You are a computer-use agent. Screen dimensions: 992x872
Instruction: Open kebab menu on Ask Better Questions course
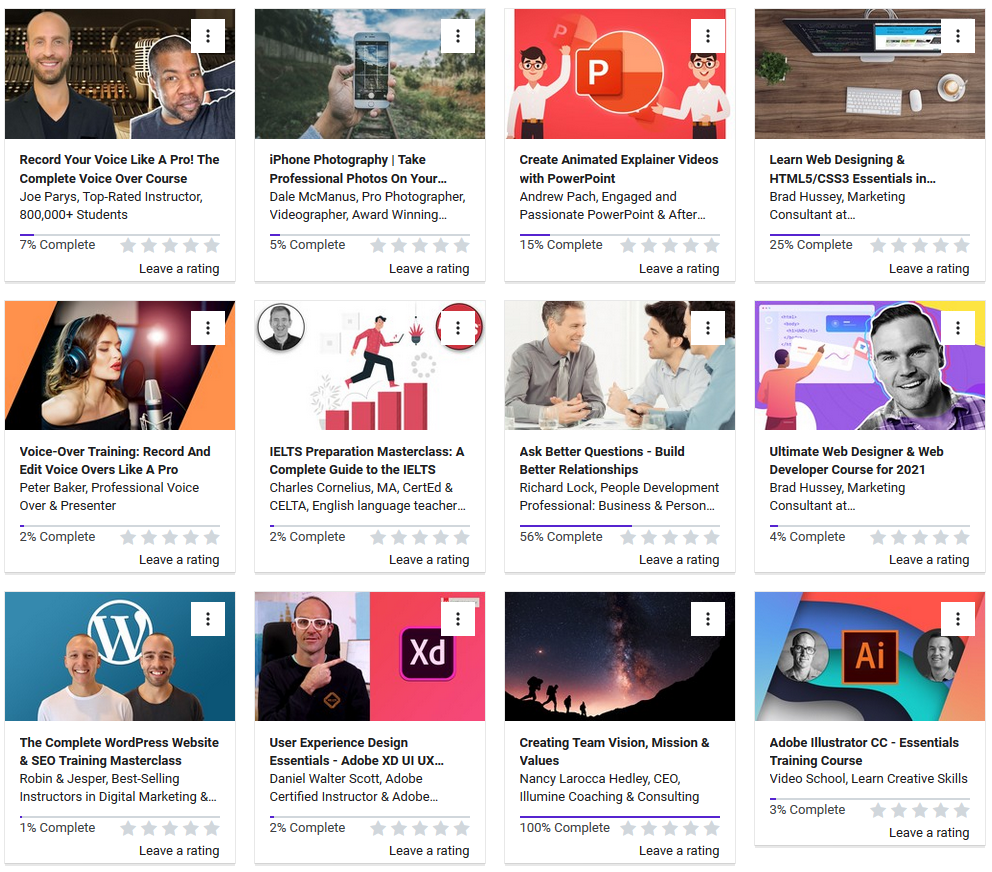coord(708,328)
